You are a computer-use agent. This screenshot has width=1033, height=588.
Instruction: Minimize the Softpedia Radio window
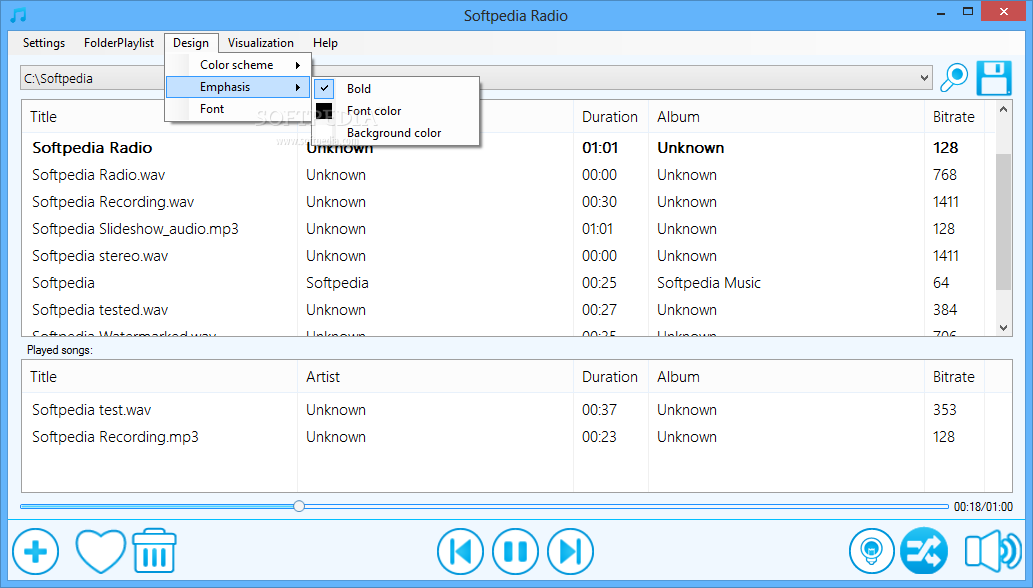point(941,12)
